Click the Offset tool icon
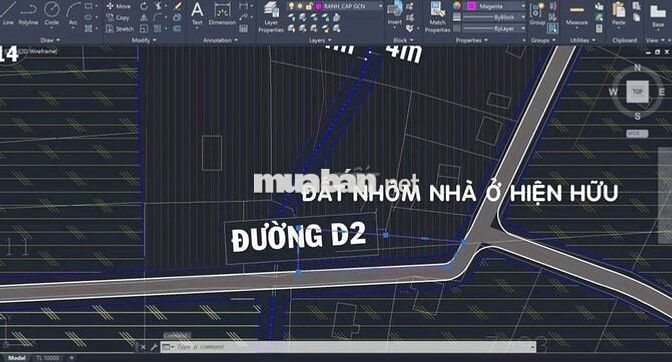 177,29
